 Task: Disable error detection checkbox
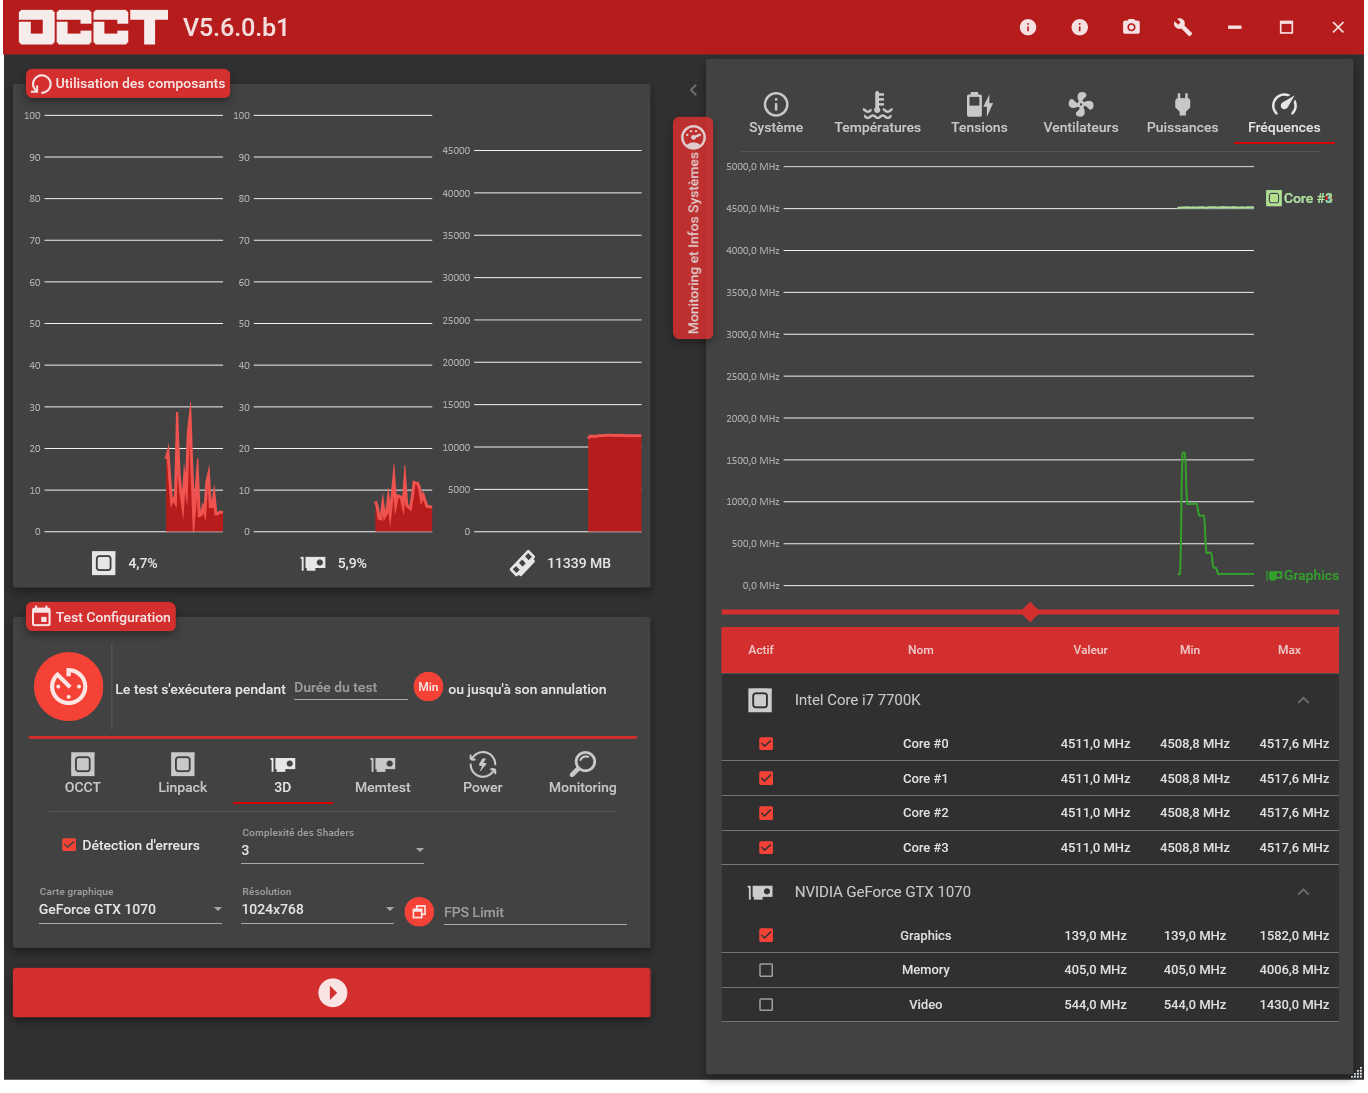click(x=69, y=844)
